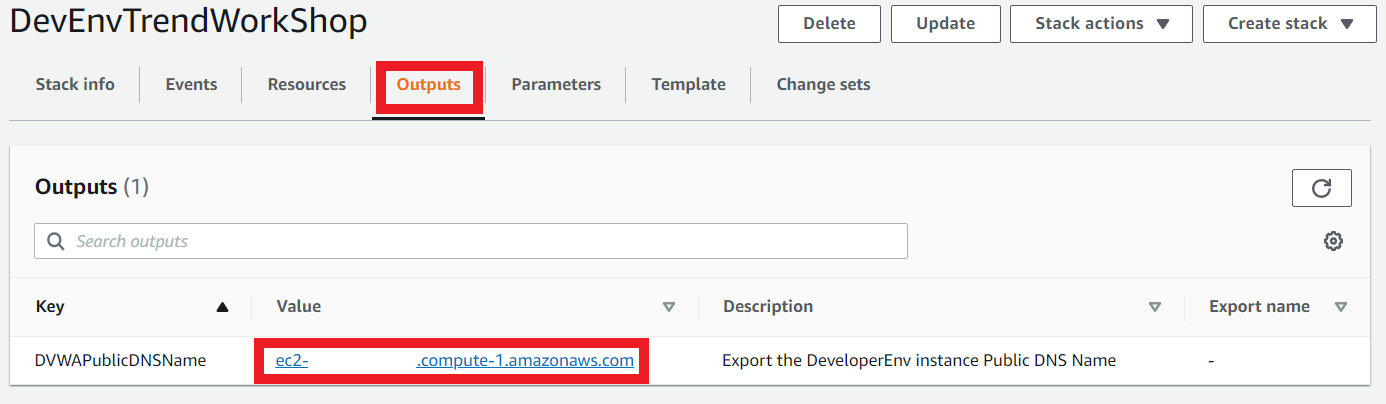The image size is (1386, 404).
Task: Expand the Stack actions dropdown
Action: click(x=1101, y=24)
